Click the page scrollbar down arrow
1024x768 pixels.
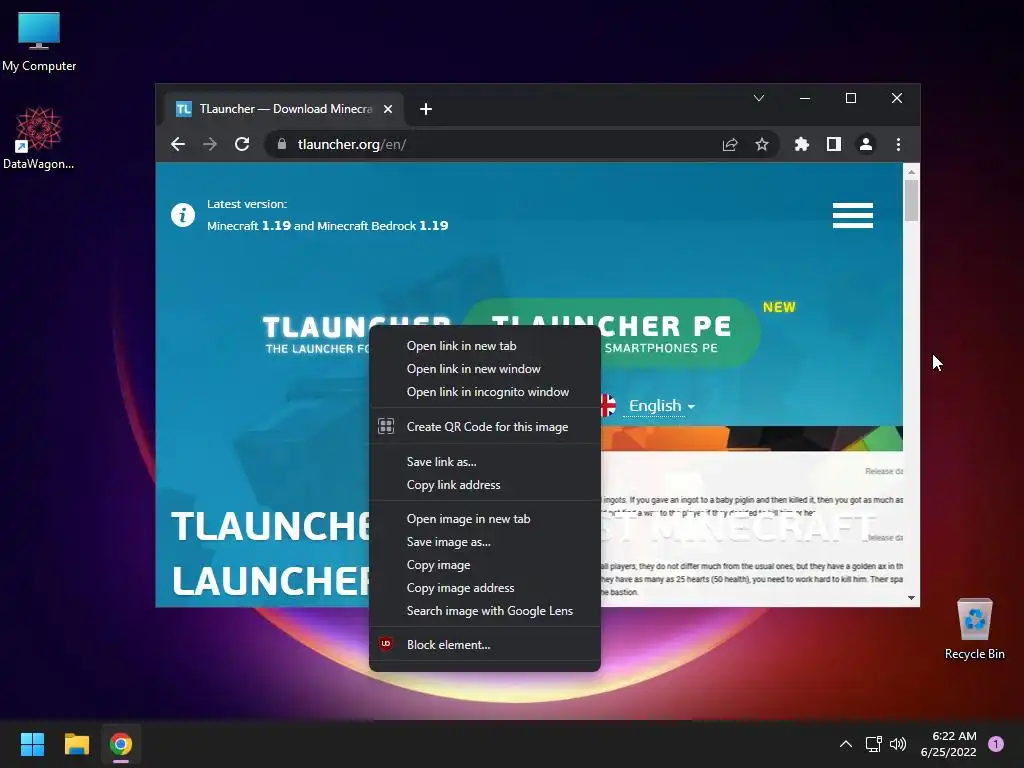(911, 598)
